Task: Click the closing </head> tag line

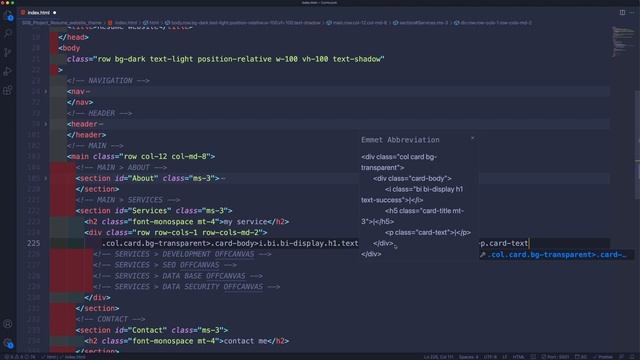Action: click(x=73, y=37)
